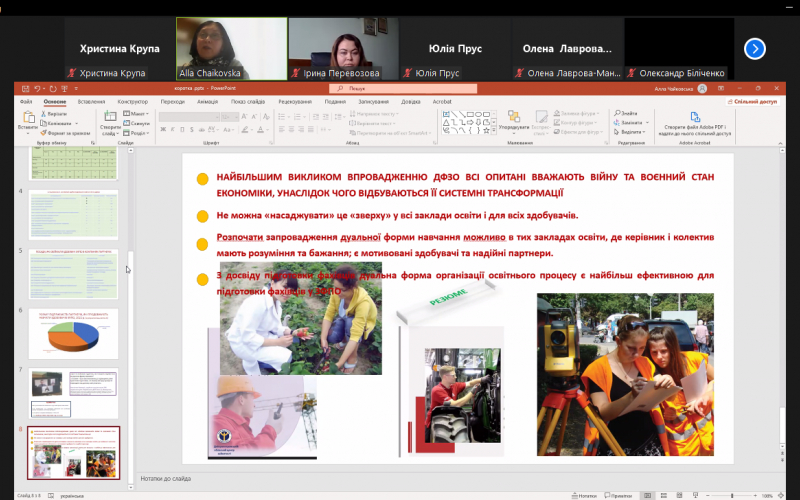This screenshot has width=800, height=500.
Task: Click the Save icon in quick access toolbar
Action: pos(26,89)
